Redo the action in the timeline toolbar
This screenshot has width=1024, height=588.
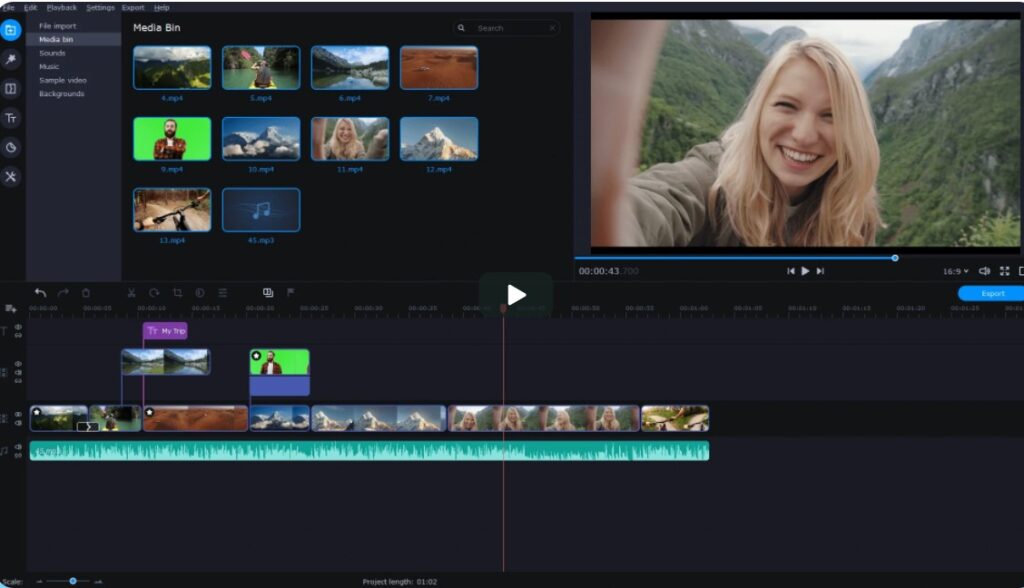tap(63, 293)
